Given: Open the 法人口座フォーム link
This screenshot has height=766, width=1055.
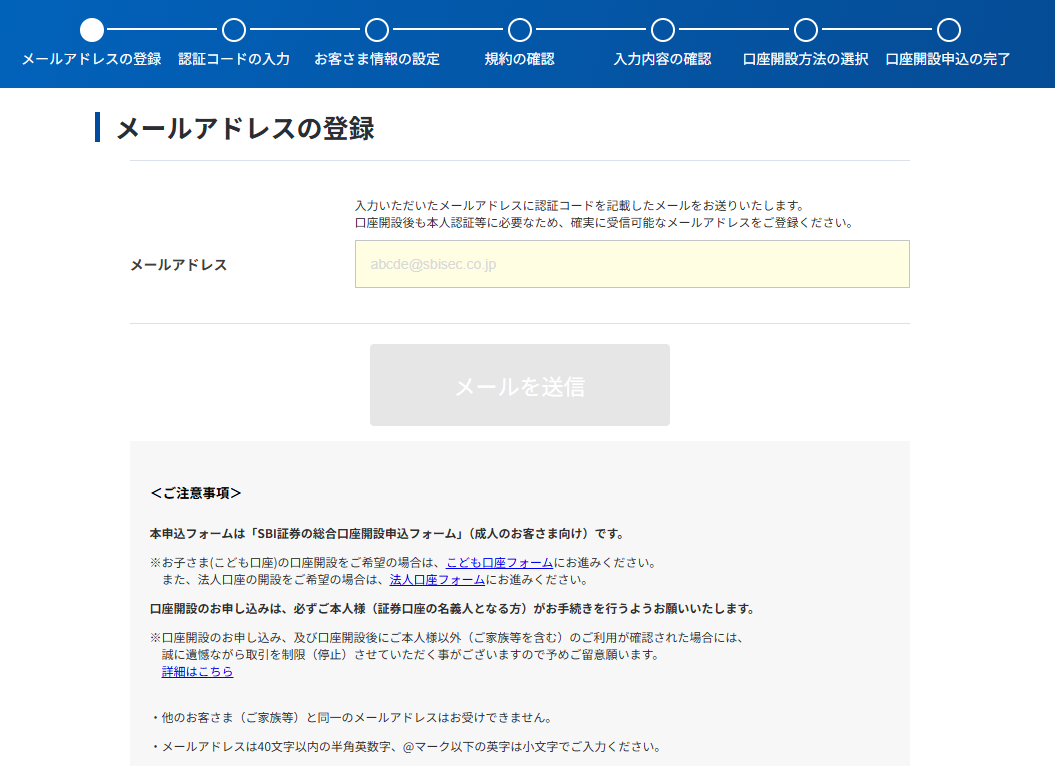Looking at the screenshot, I should pyautogui.click(x=437, y=580).
